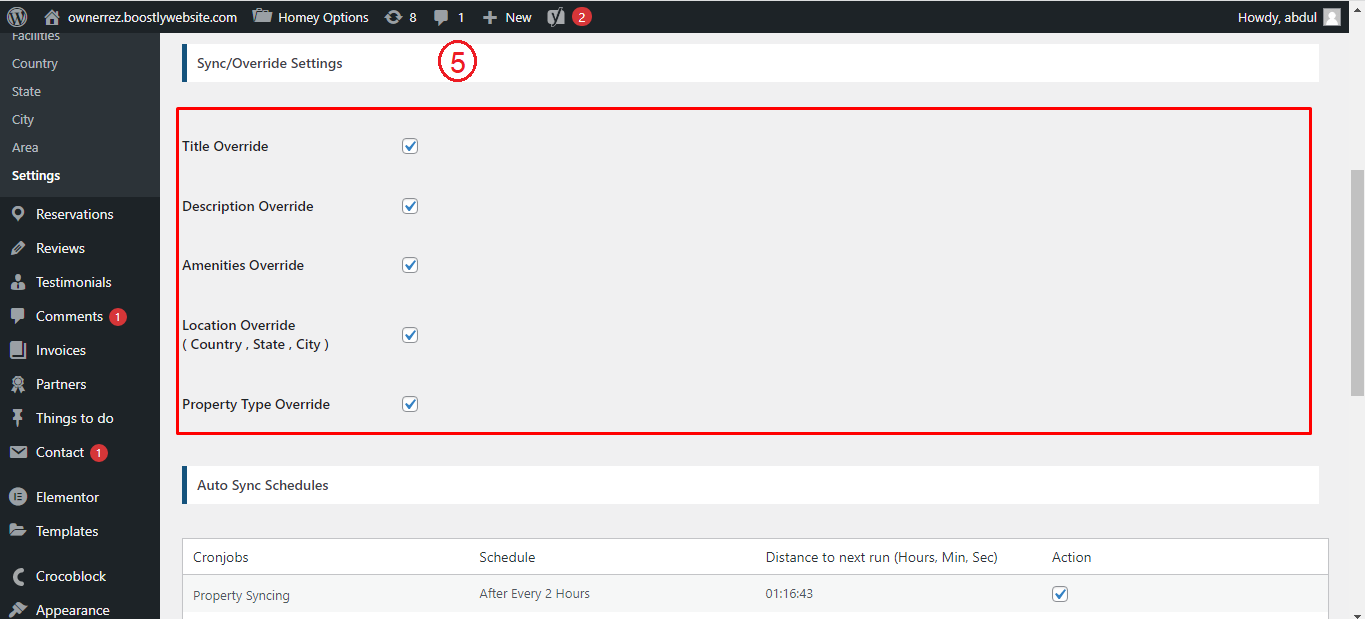The height and width of the screenshot is (619, 1365).
Task: Click the user avatar next to Howdy, abdul
Action: click(x=1332, y=17)
